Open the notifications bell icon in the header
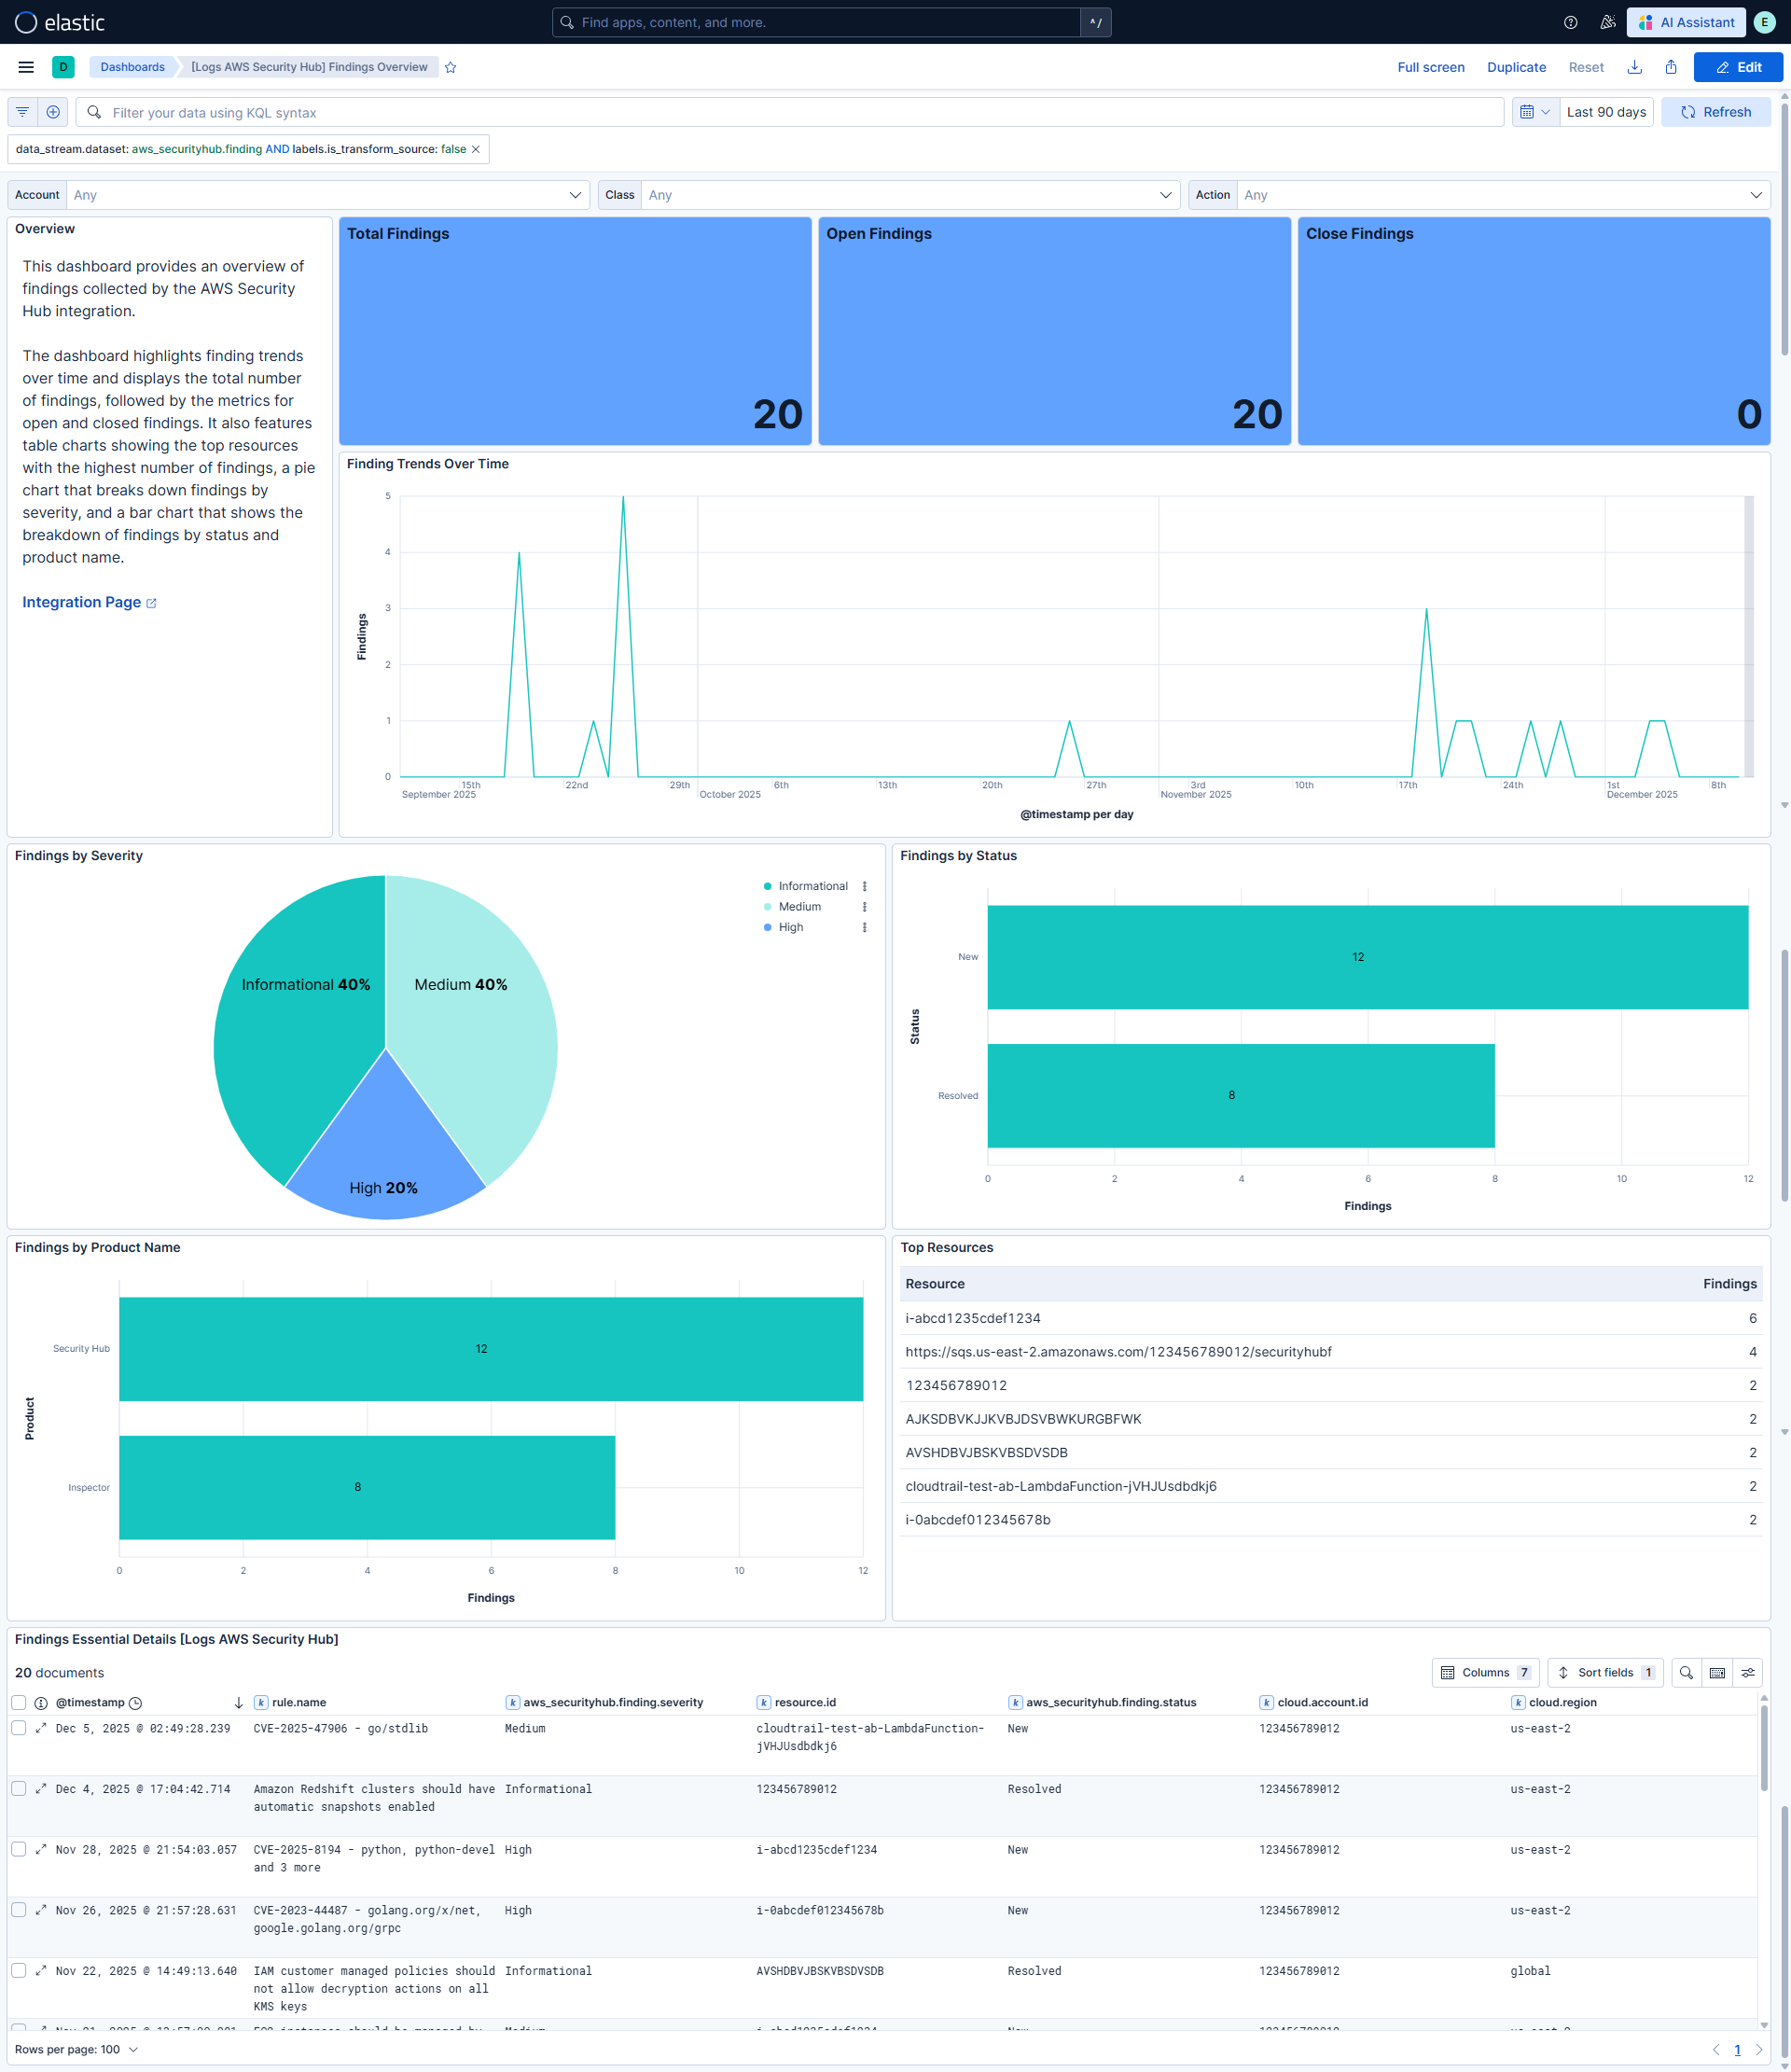1791x2072 pixels. (1607, 22)
